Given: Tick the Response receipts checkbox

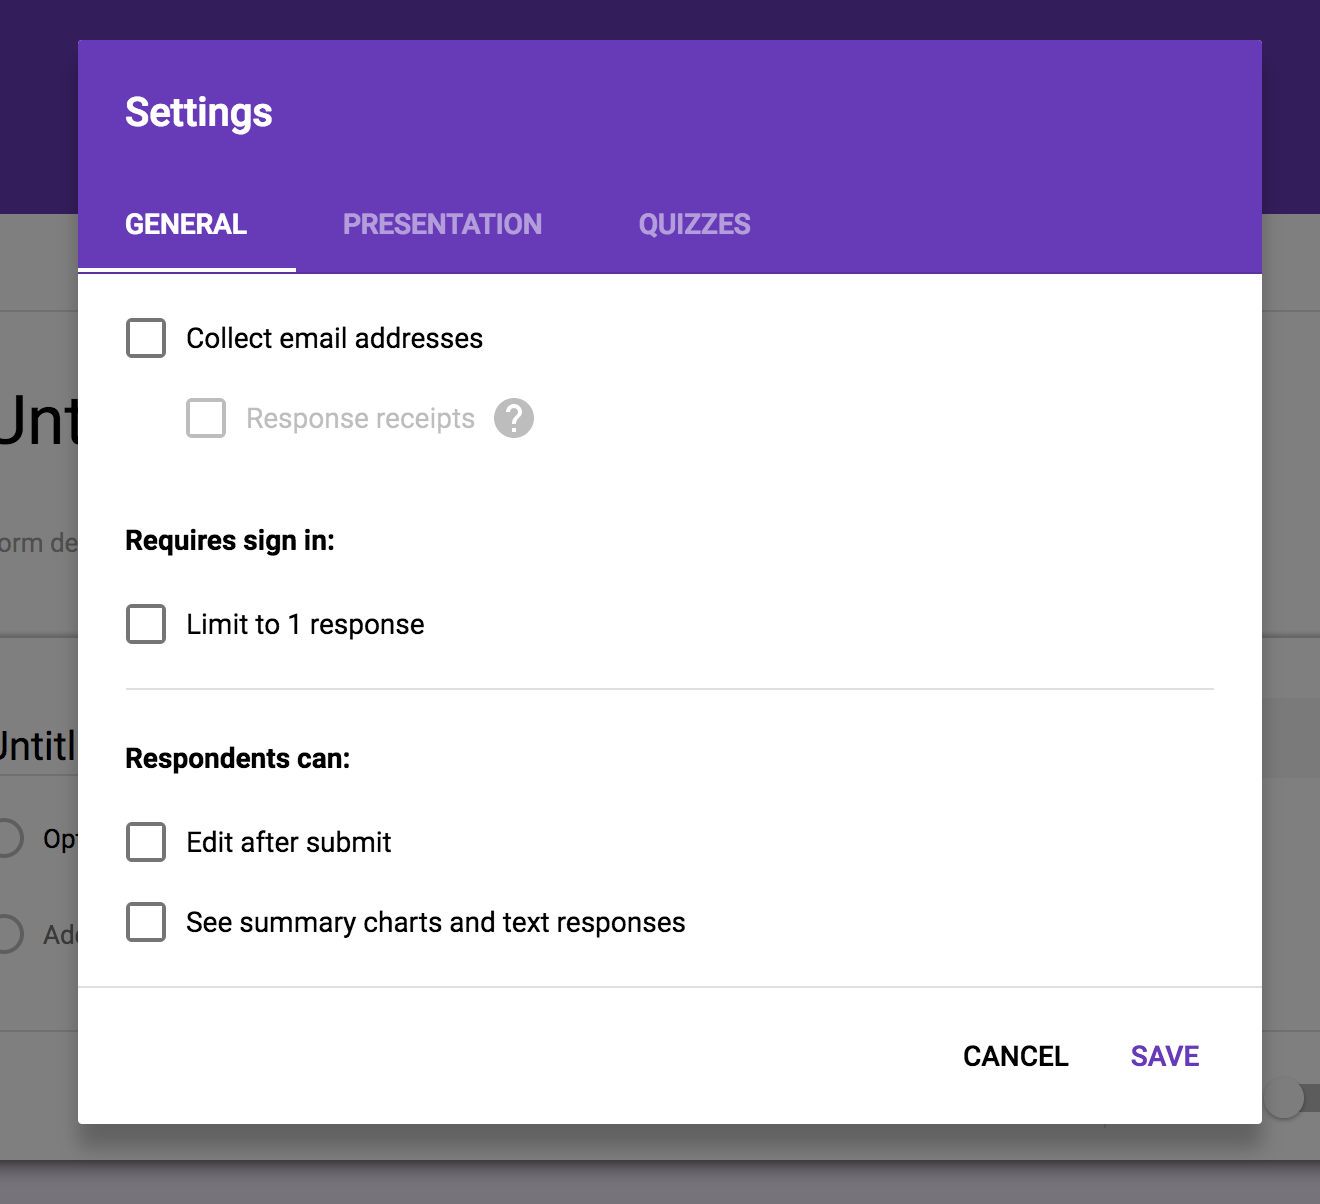Looking at the screenshot, I should pyautogui.click(x=206, y=418).
